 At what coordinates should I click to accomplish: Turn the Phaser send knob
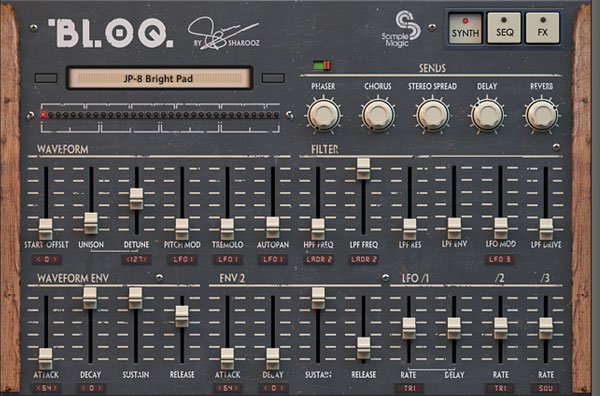point(323,114)
